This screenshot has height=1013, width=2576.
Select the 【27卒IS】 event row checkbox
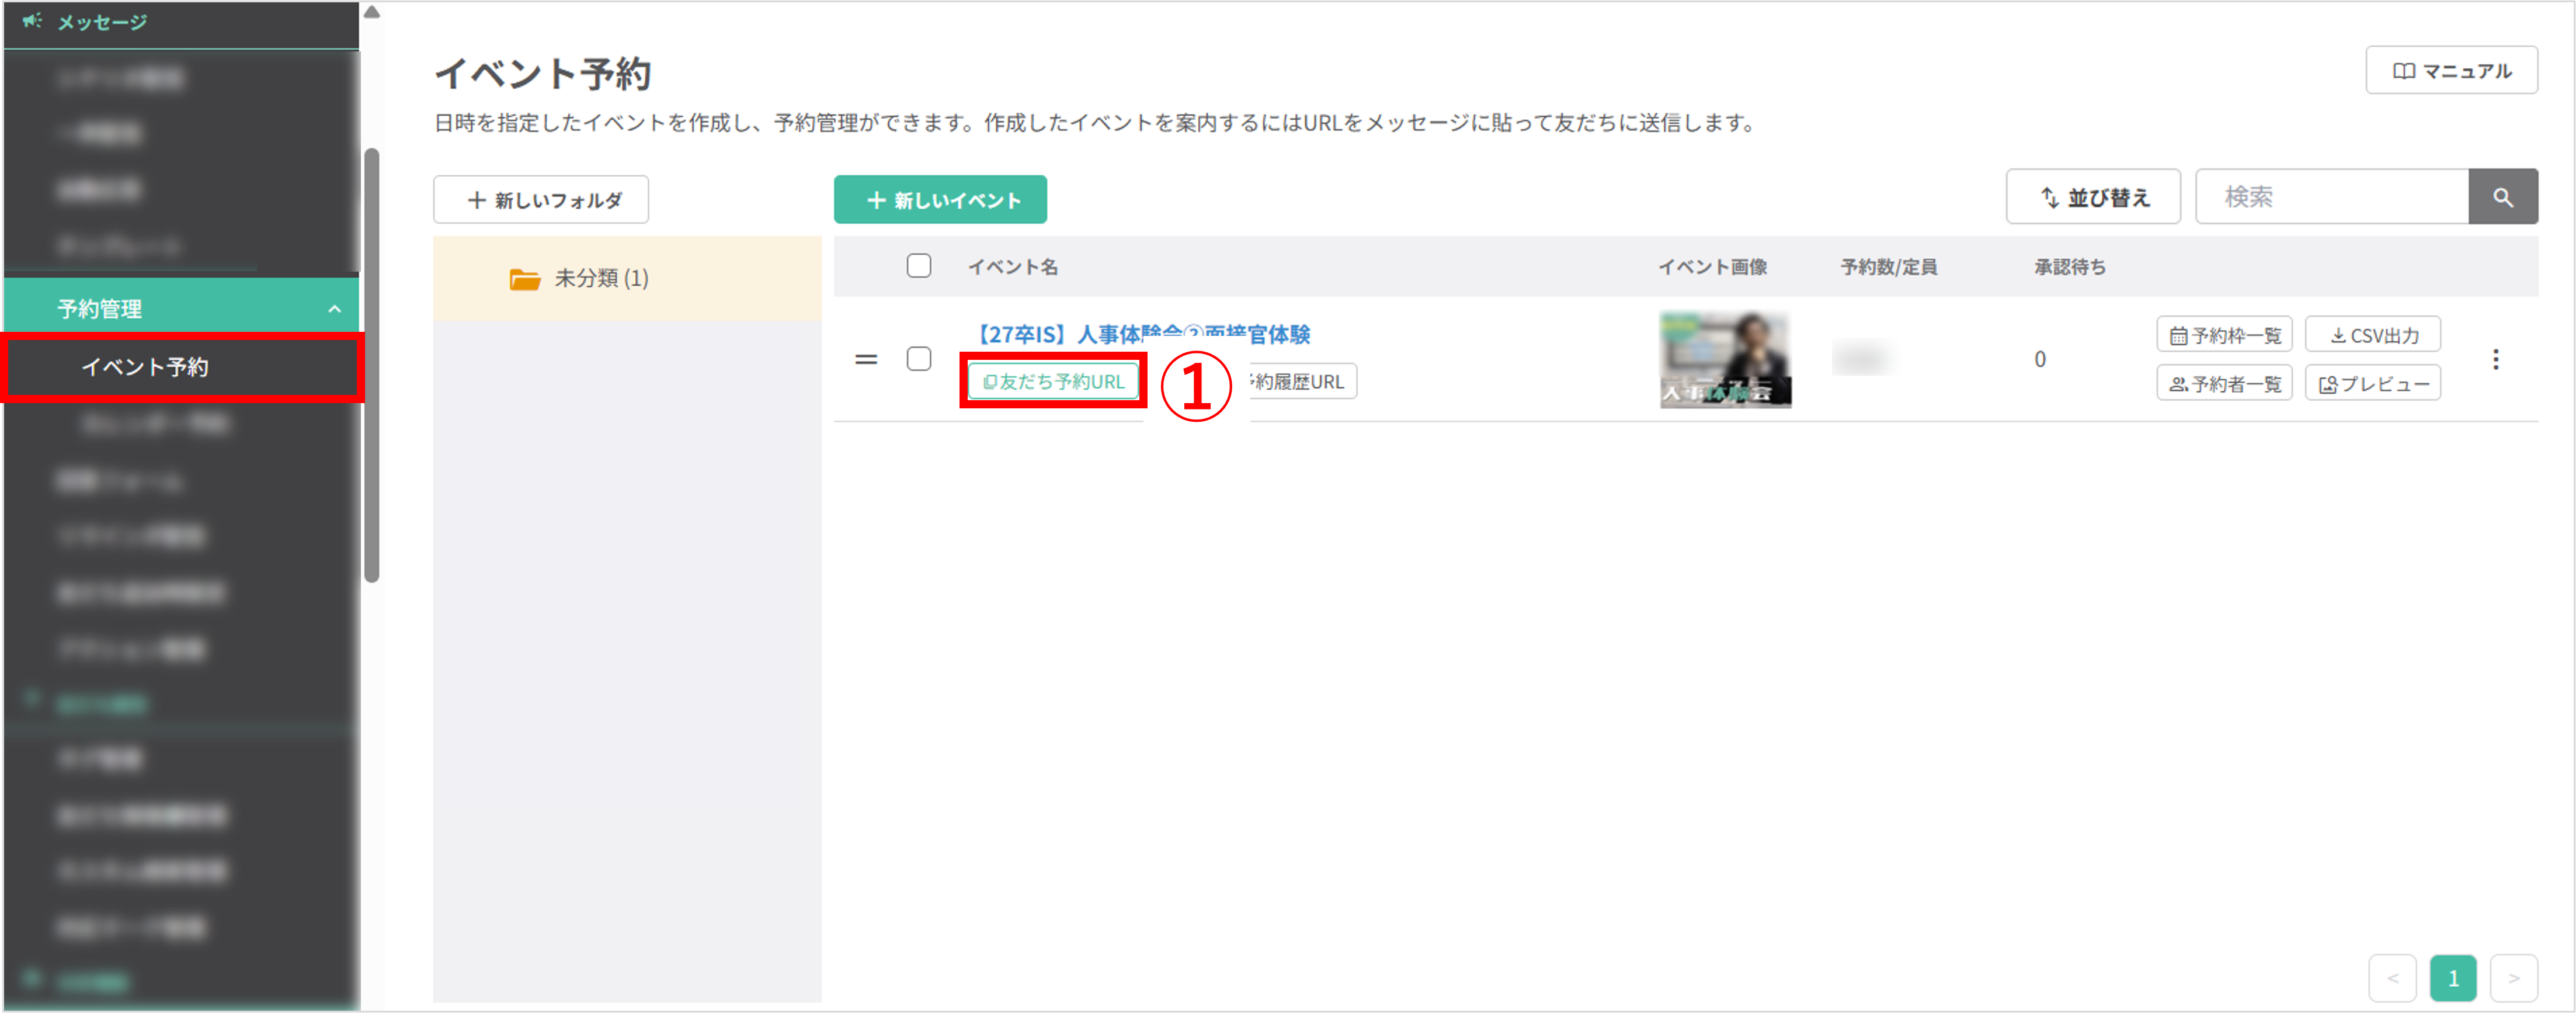coord(919,358)
